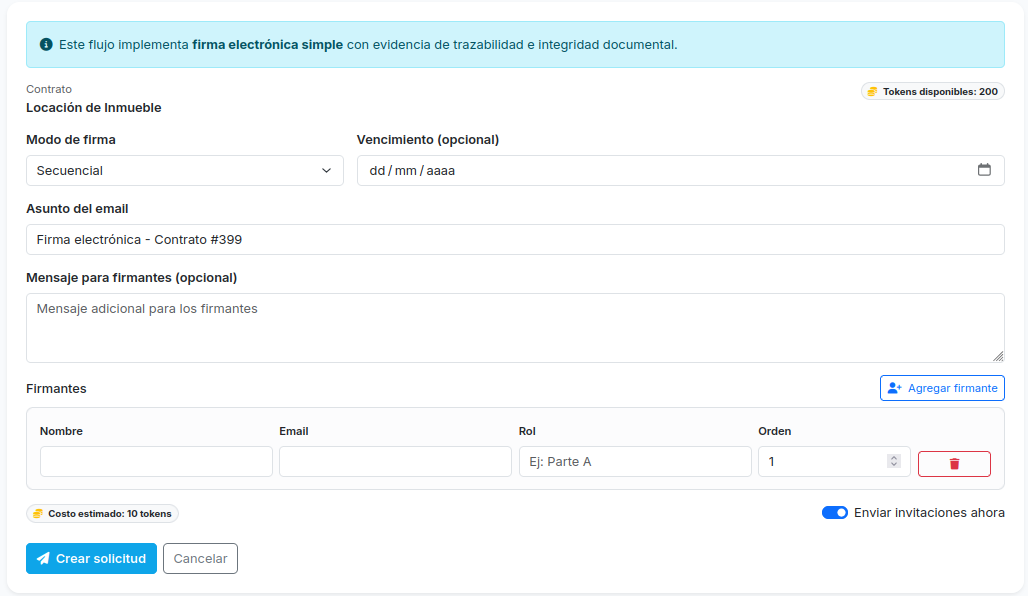
Task: Click the red trash icon to remove firmante
Action: coord(954,463)
